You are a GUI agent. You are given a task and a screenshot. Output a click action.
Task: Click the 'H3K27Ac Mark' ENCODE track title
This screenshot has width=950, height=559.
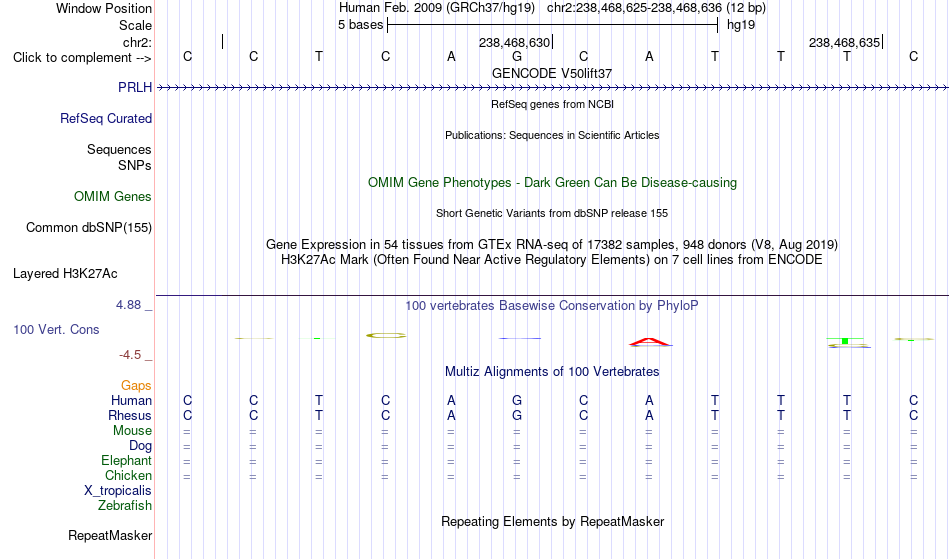[x=552, y=260]
